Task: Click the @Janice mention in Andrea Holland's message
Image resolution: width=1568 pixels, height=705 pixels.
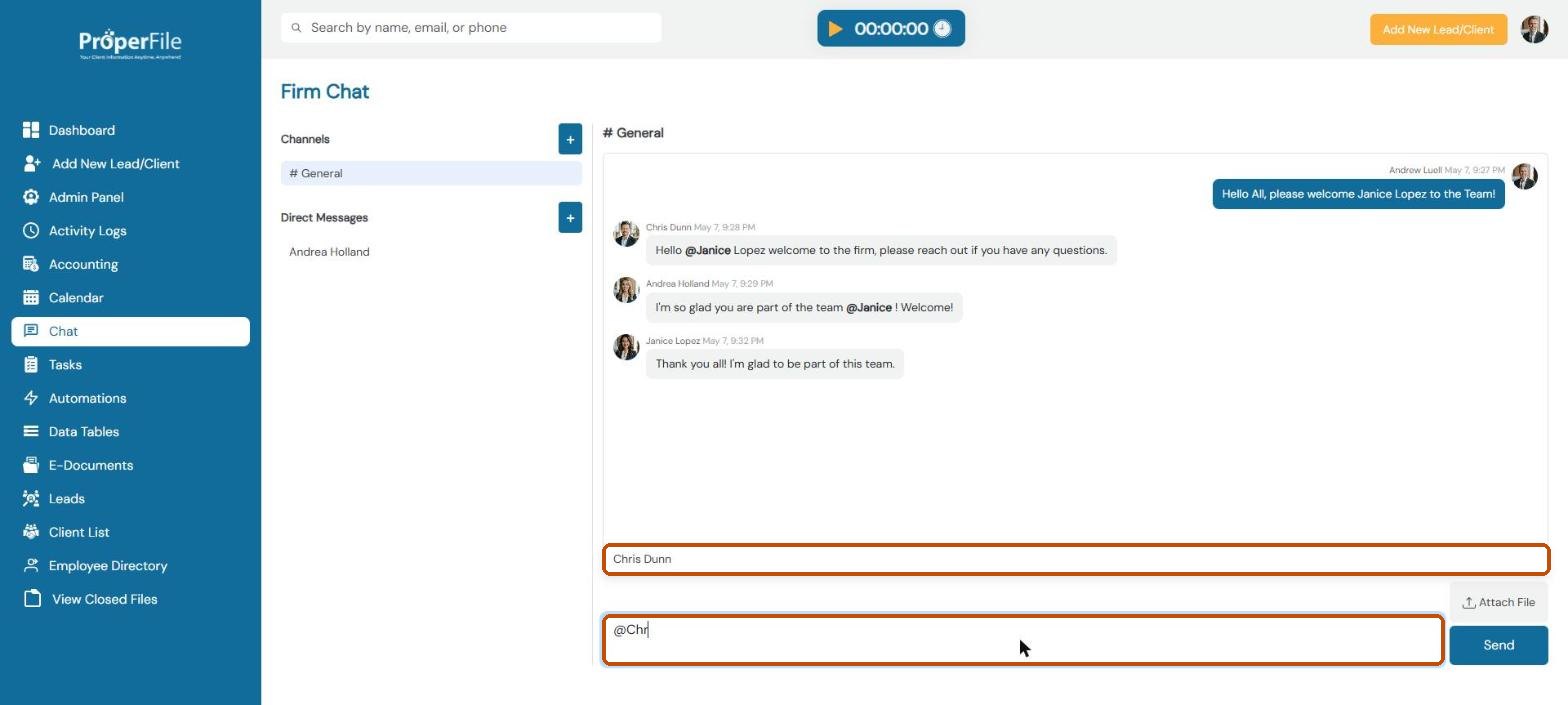Action: (x=869, y=307)
